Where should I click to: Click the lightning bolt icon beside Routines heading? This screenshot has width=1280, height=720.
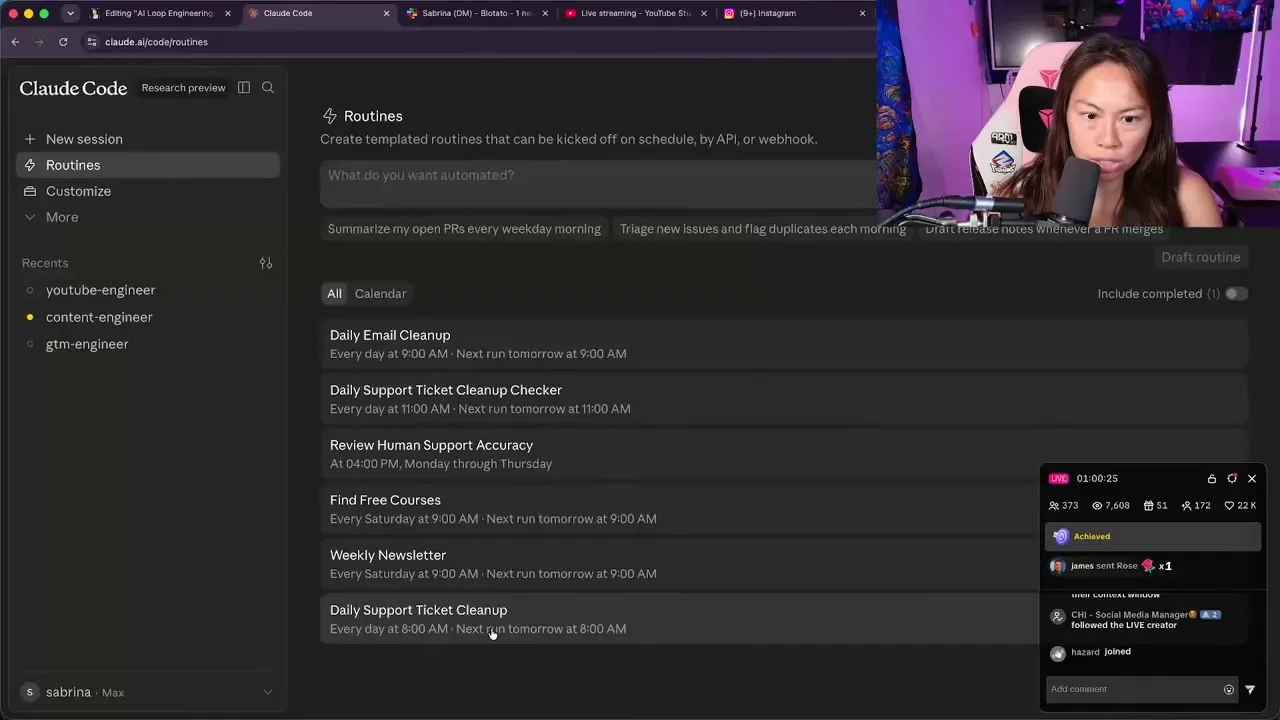(x=329, y=116)
